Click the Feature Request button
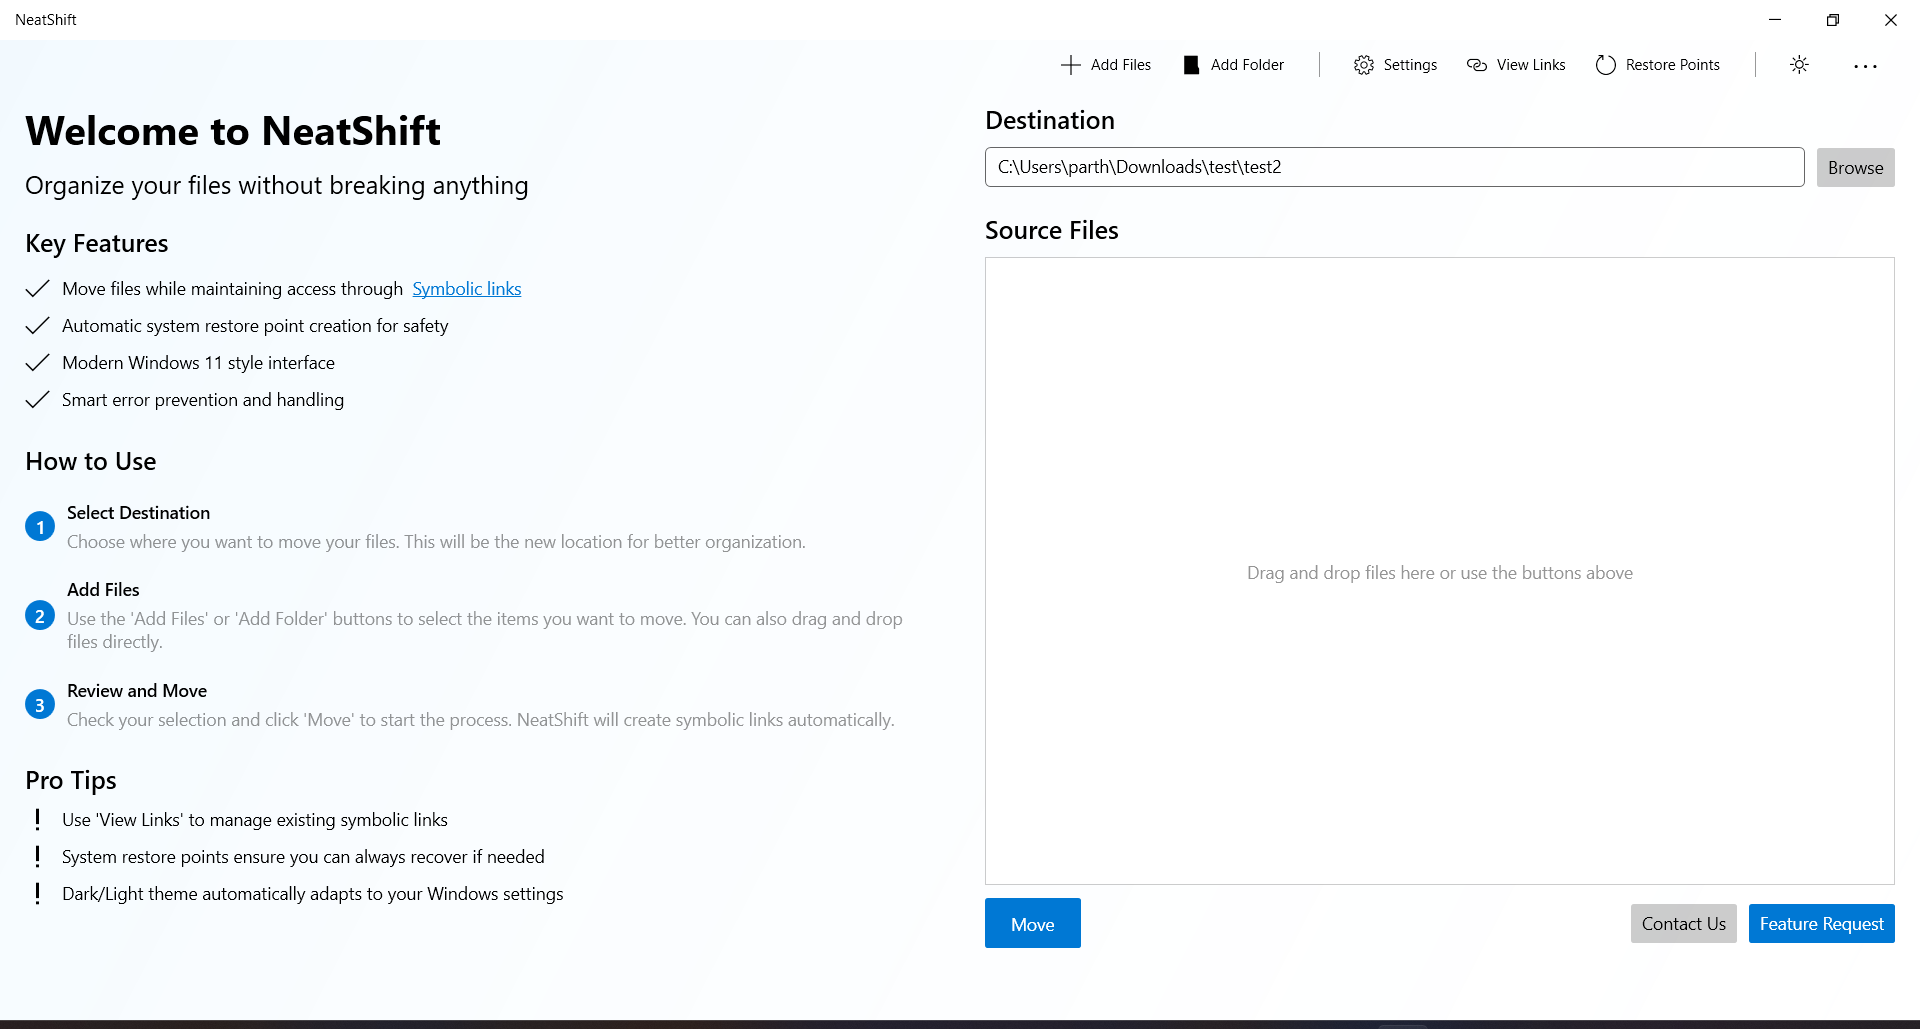 1821,924
